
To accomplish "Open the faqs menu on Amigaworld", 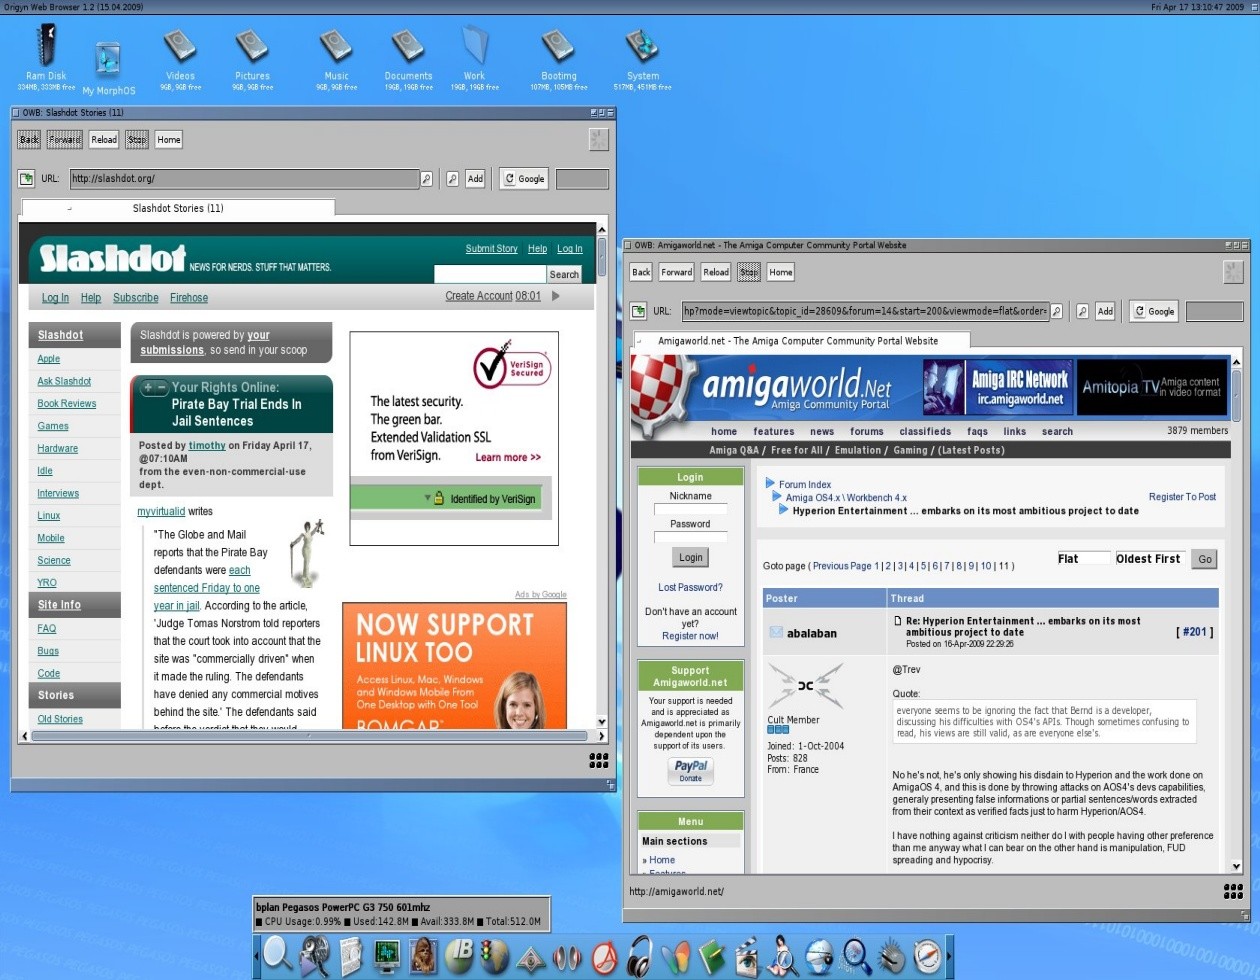I will 977,432.
